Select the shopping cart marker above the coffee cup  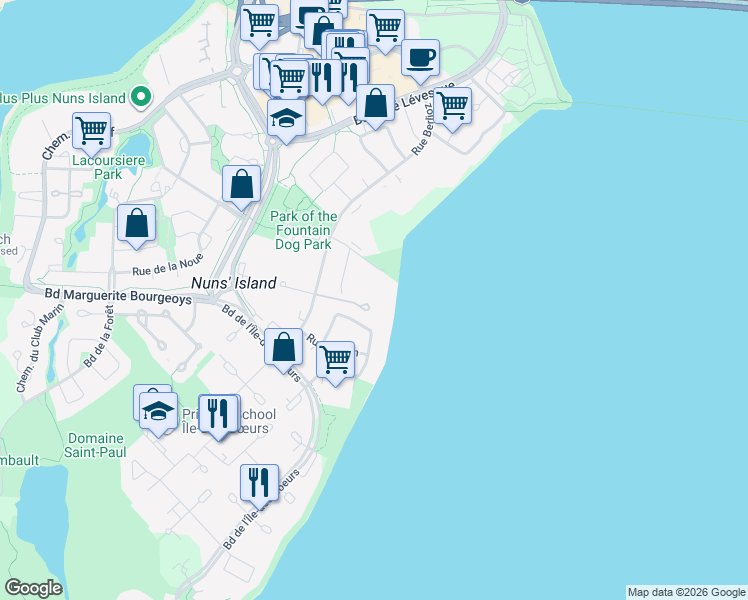(x=385, y=28)
